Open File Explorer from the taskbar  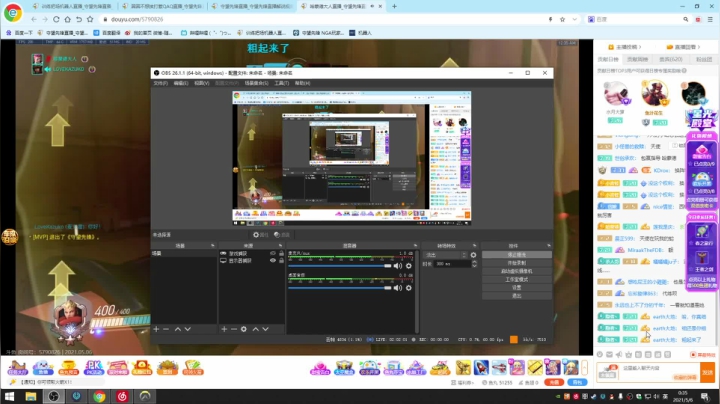click(x=31, y=396)
